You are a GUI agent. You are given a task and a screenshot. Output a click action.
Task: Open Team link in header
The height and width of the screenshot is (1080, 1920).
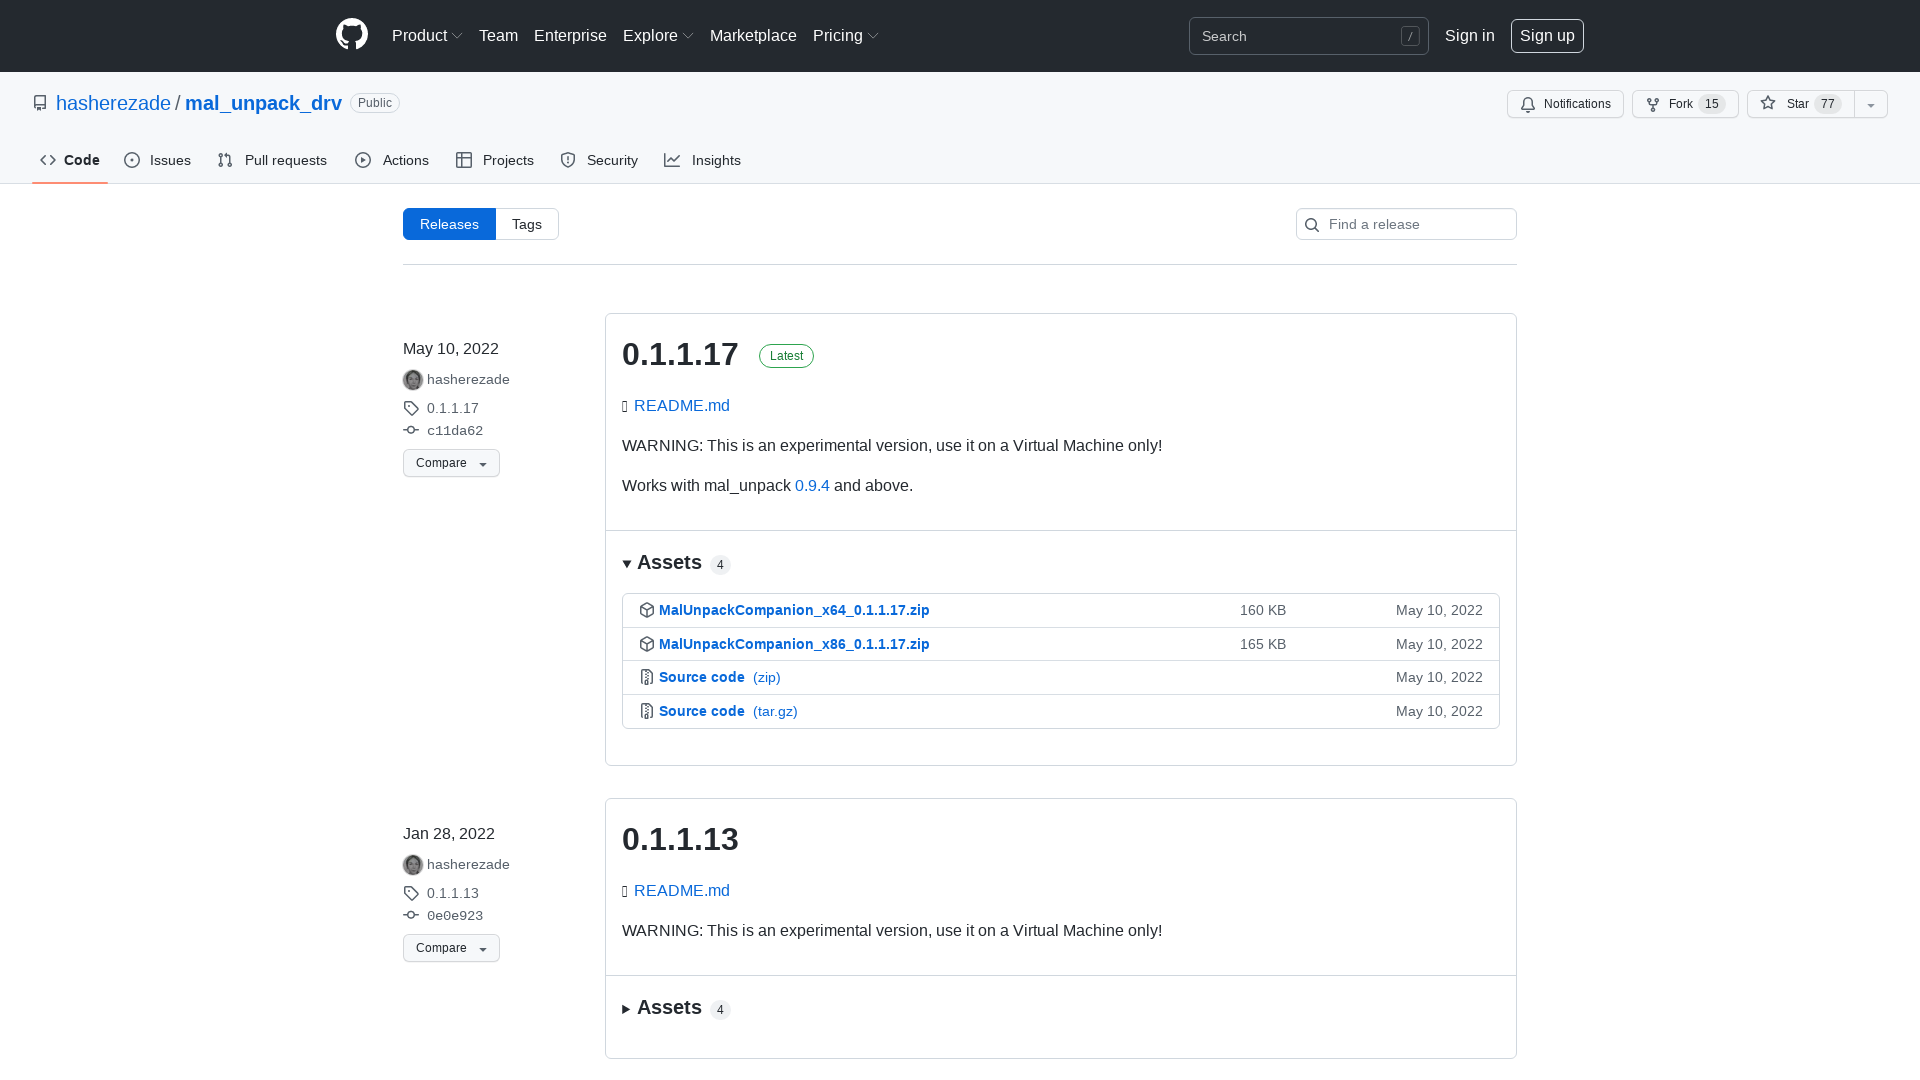(498, 36)
